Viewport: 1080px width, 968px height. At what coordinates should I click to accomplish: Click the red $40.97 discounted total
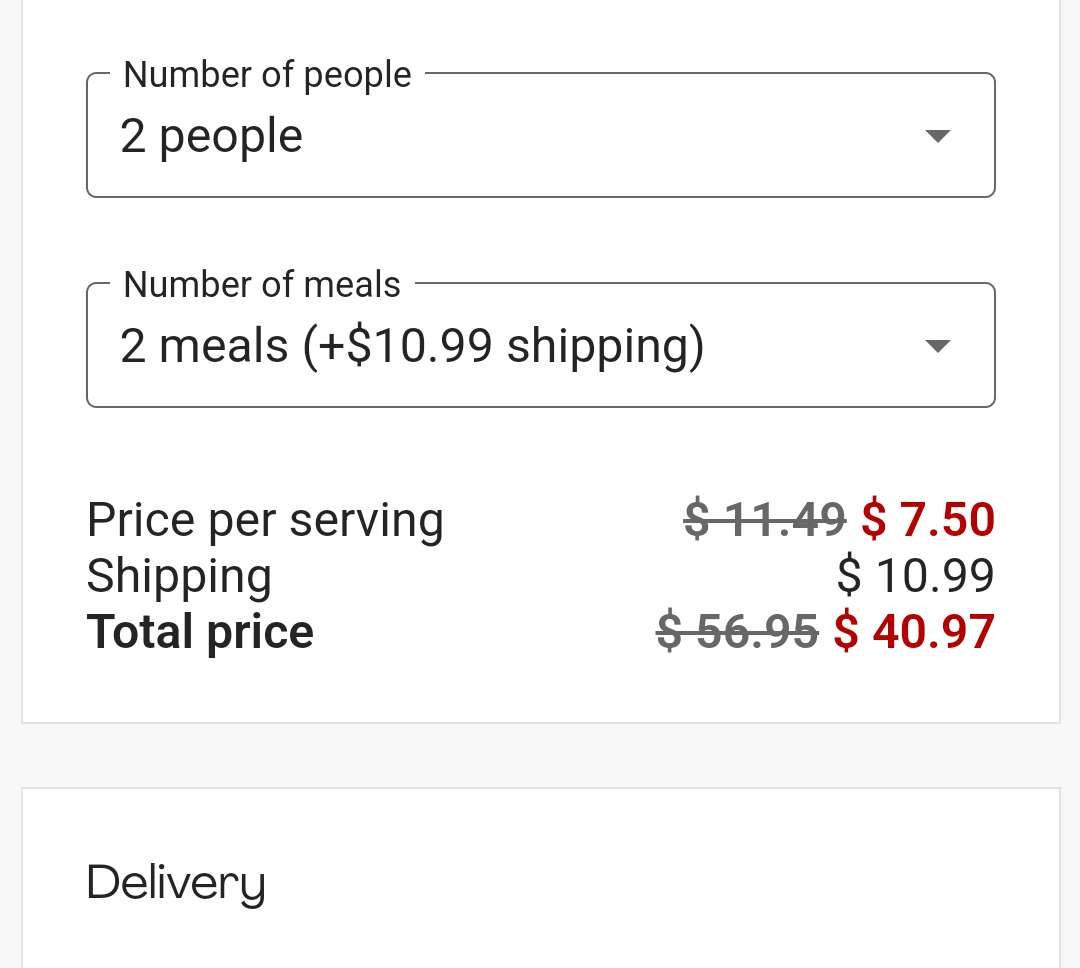pyautogui.click(x=914, y=632)
